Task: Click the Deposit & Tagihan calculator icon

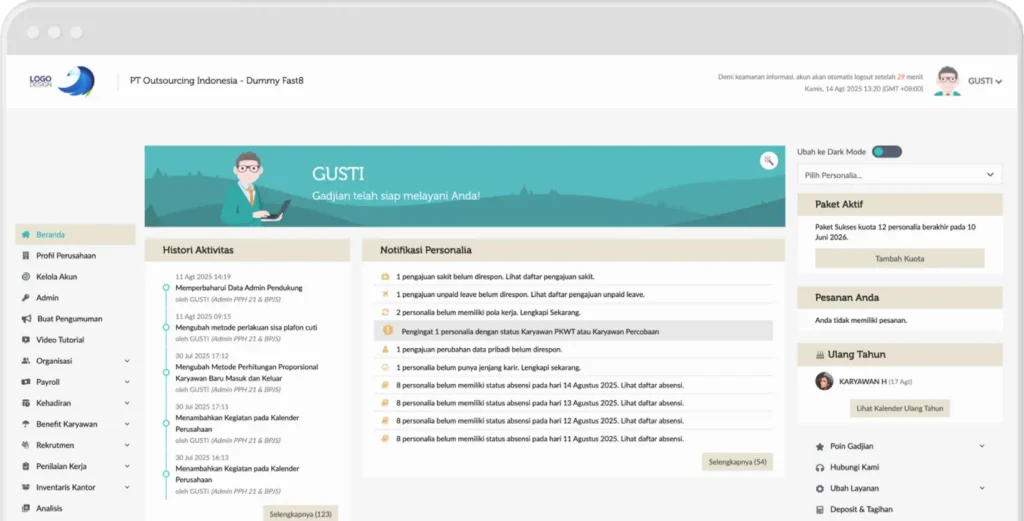Action: click(x=820, y=509)
